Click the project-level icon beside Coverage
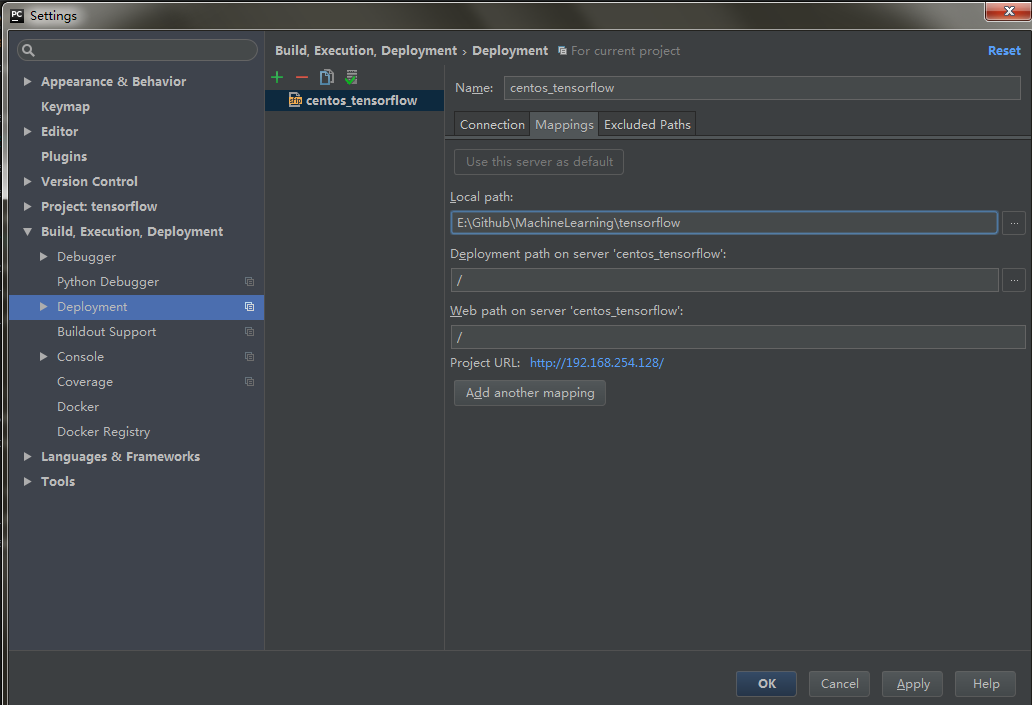Viewport: 1032px width, 705px height. [x=249, y=382]
